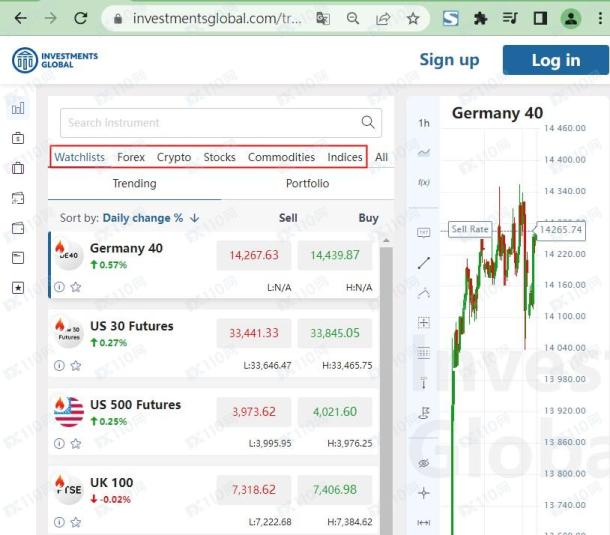Click the Investments Global logo
610x535 pixels.
coord(55,60)
